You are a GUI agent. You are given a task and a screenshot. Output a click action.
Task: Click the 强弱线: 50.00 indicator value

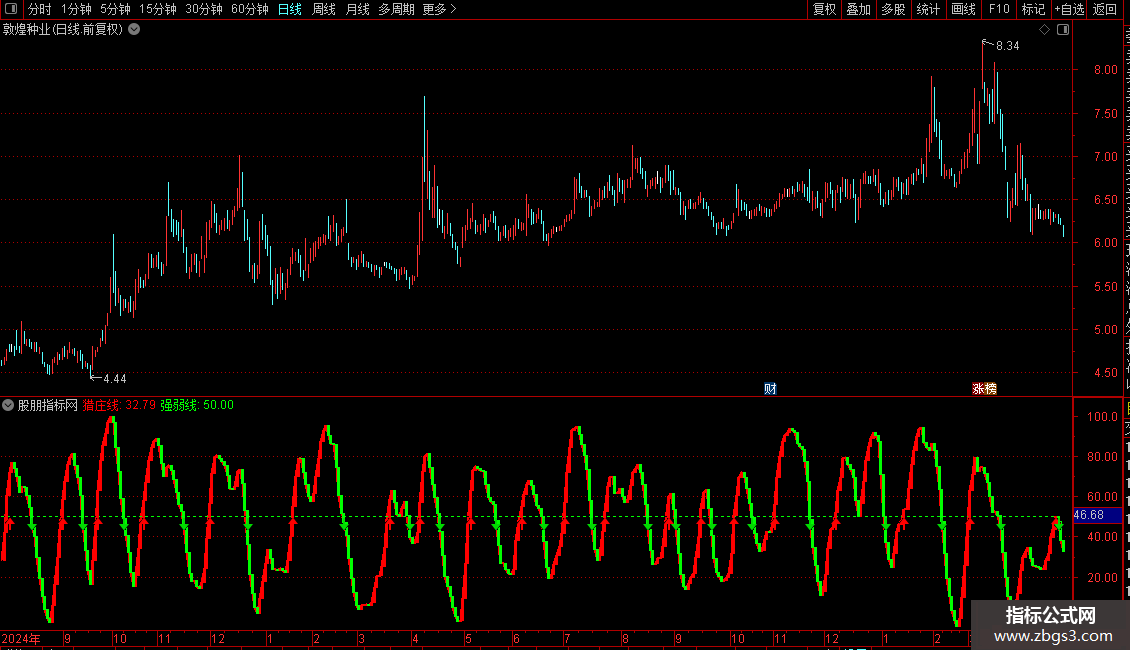197,405
